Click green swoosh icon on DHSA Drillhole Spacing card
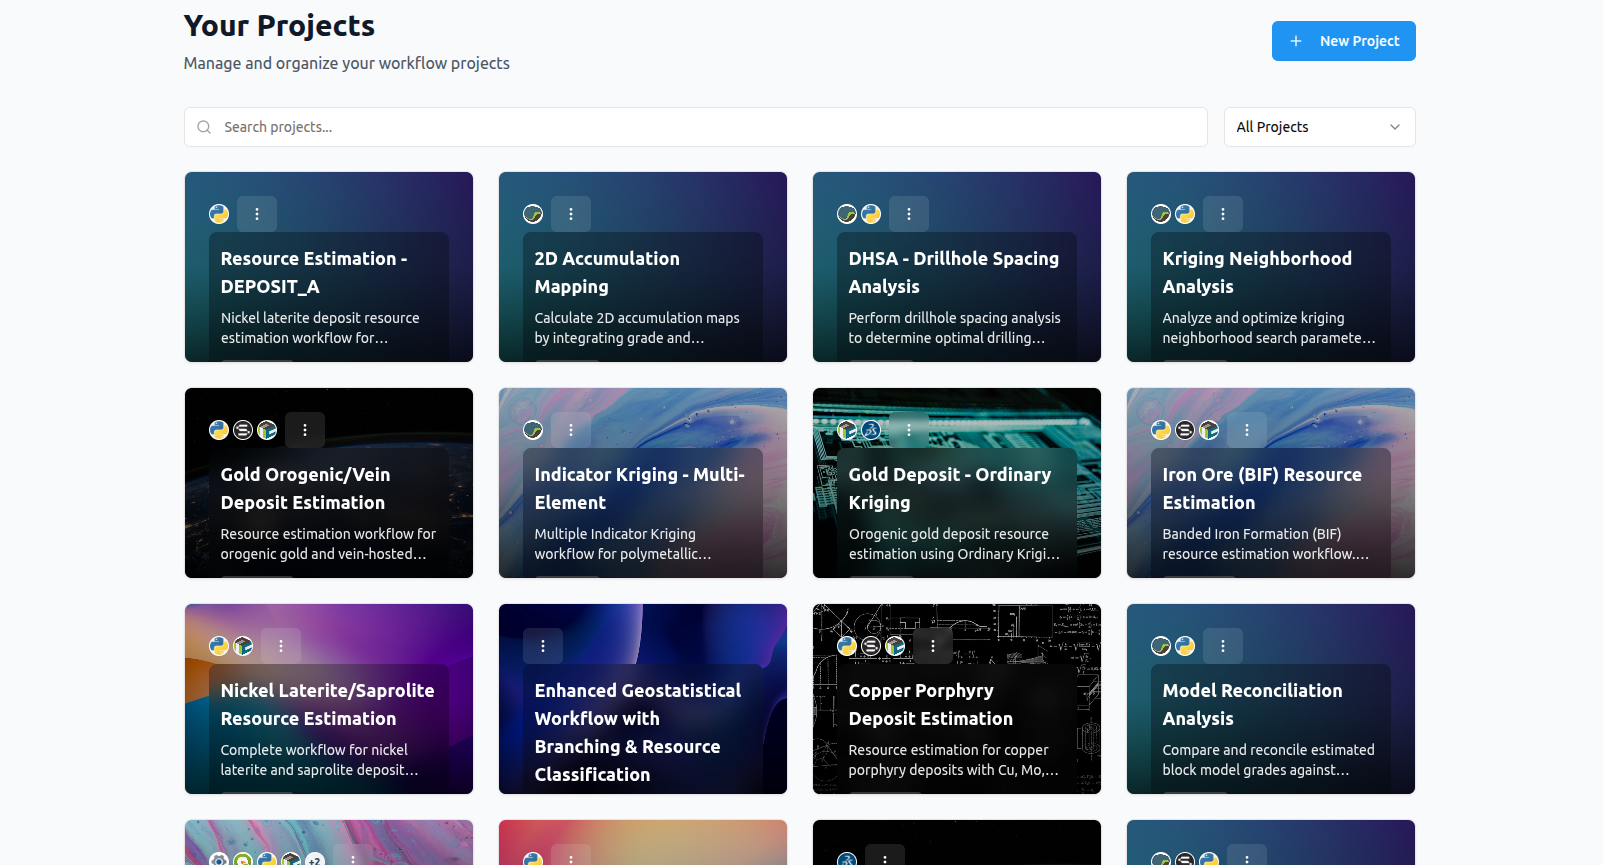The height and width of the screenshot is (865, 1603). click(x=847, y=214)
